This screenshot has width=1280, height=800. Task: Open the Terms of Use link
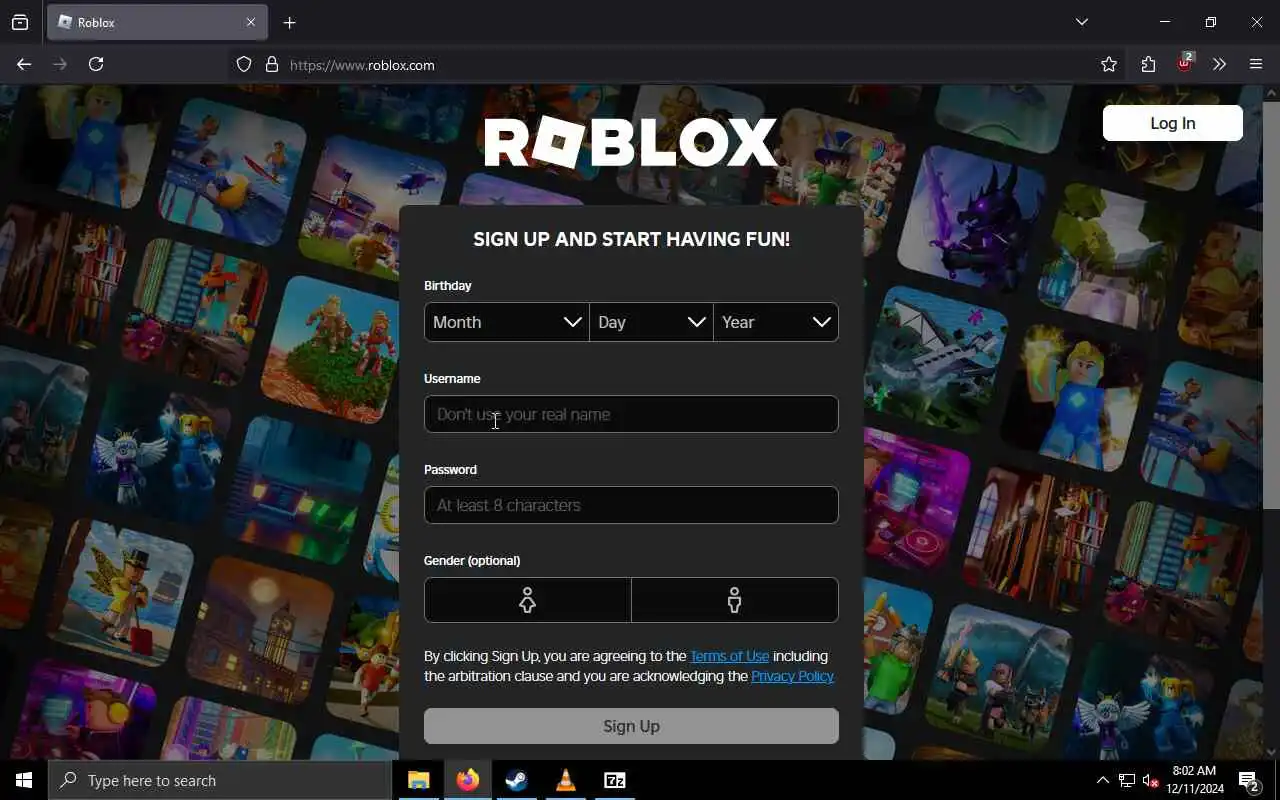[x=730, y=656]
